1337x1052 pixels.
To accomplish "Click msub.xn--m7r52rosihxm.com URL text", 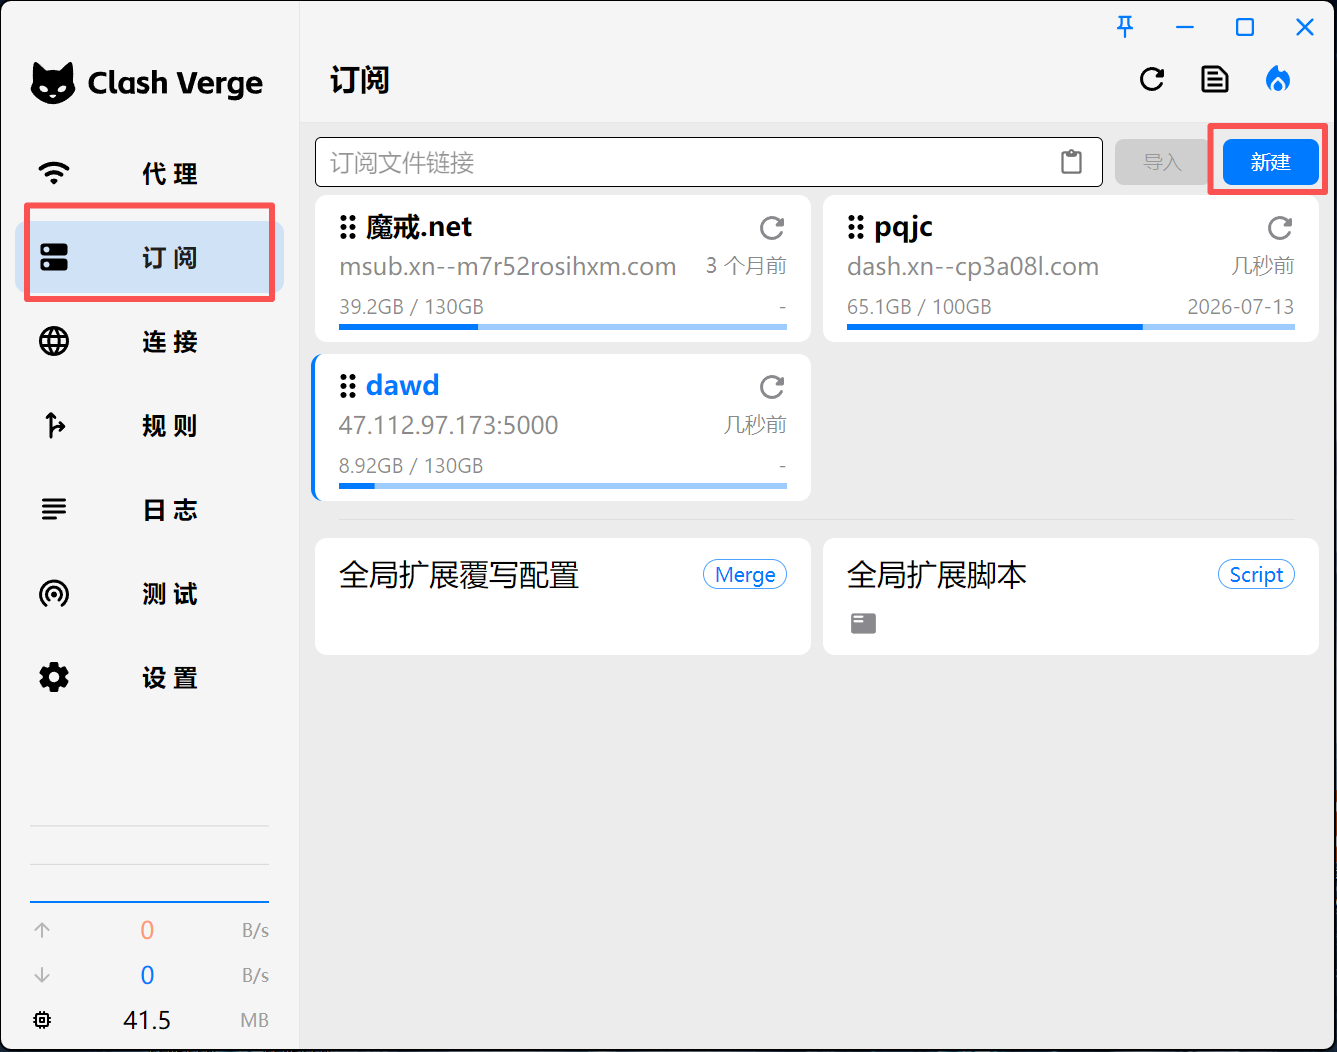I will pyautogui.click(x=508, y=267).
